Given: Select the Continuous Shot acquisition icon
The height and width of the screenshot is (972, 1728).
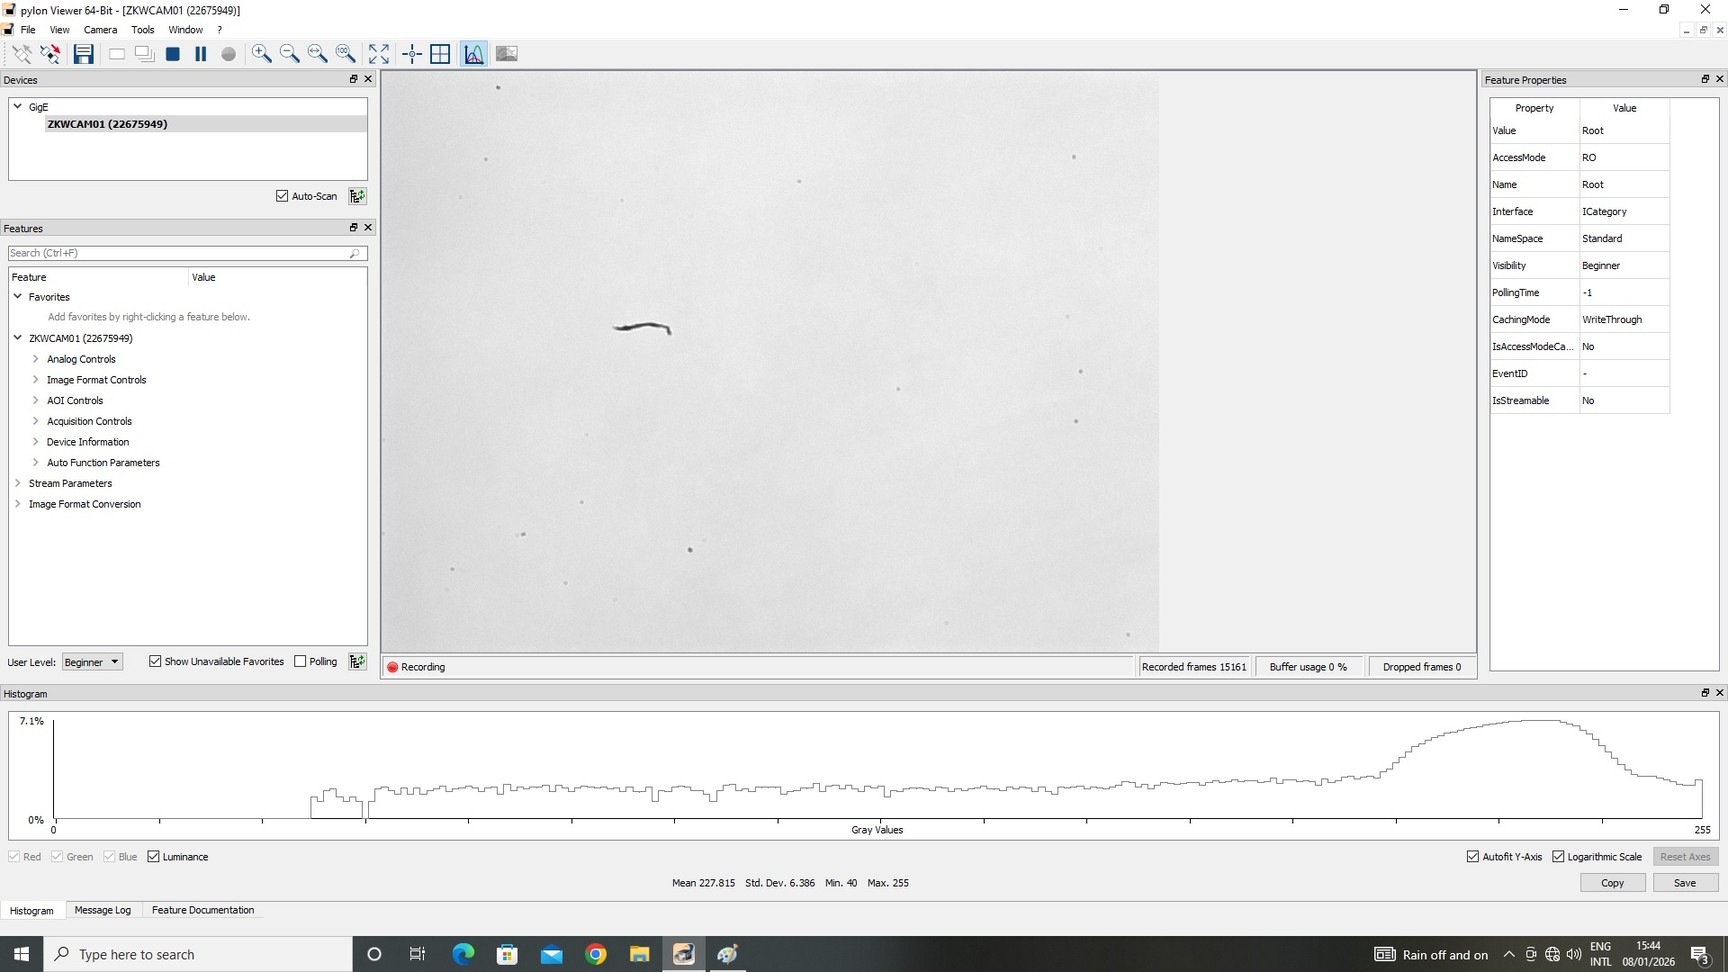Looking at the screenshot, I should 145,54.
